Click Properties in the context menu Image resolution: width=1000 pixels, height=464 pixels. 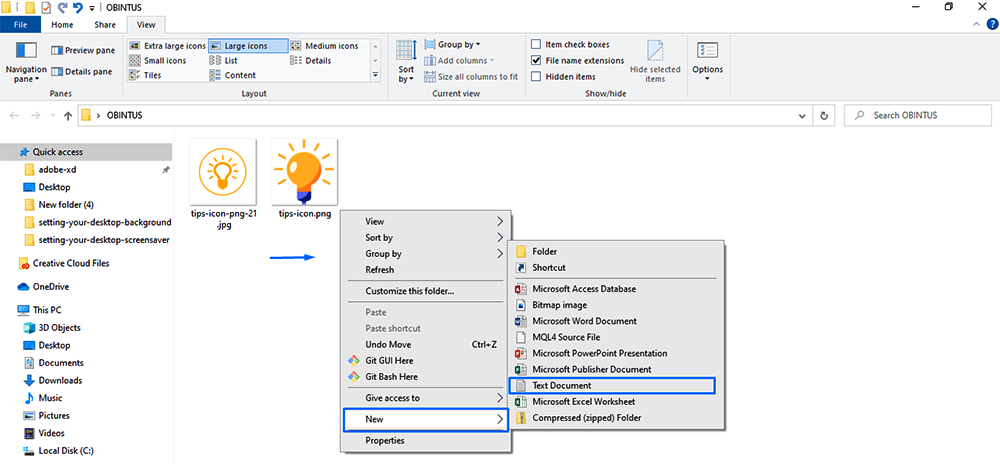385,440
